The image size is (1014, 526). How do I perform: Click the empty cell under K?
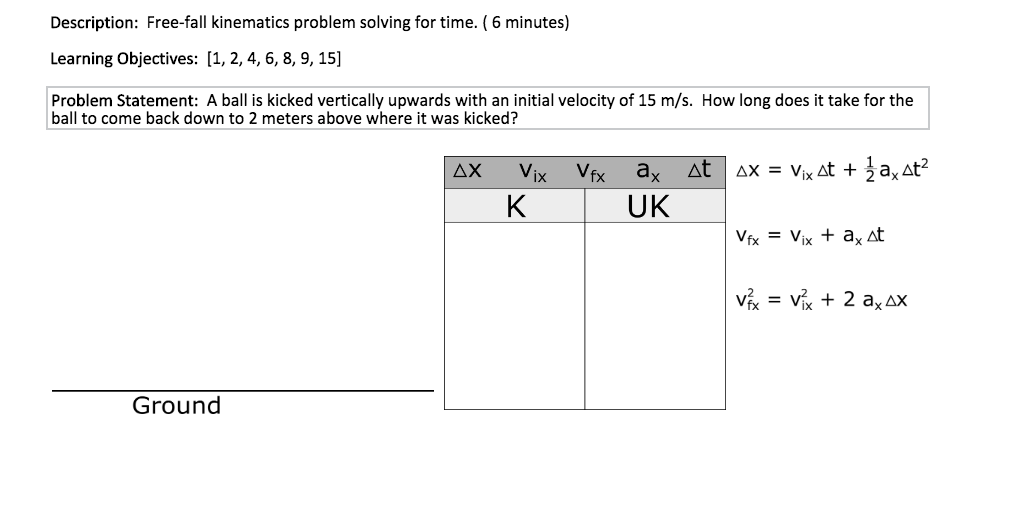515,315
